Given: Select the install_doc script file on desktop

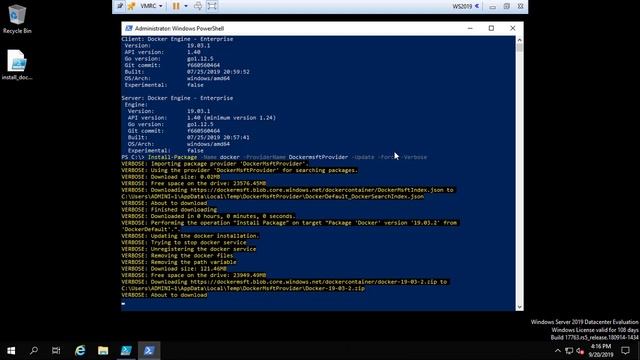Looking at the screenshot, I should 17,65.
